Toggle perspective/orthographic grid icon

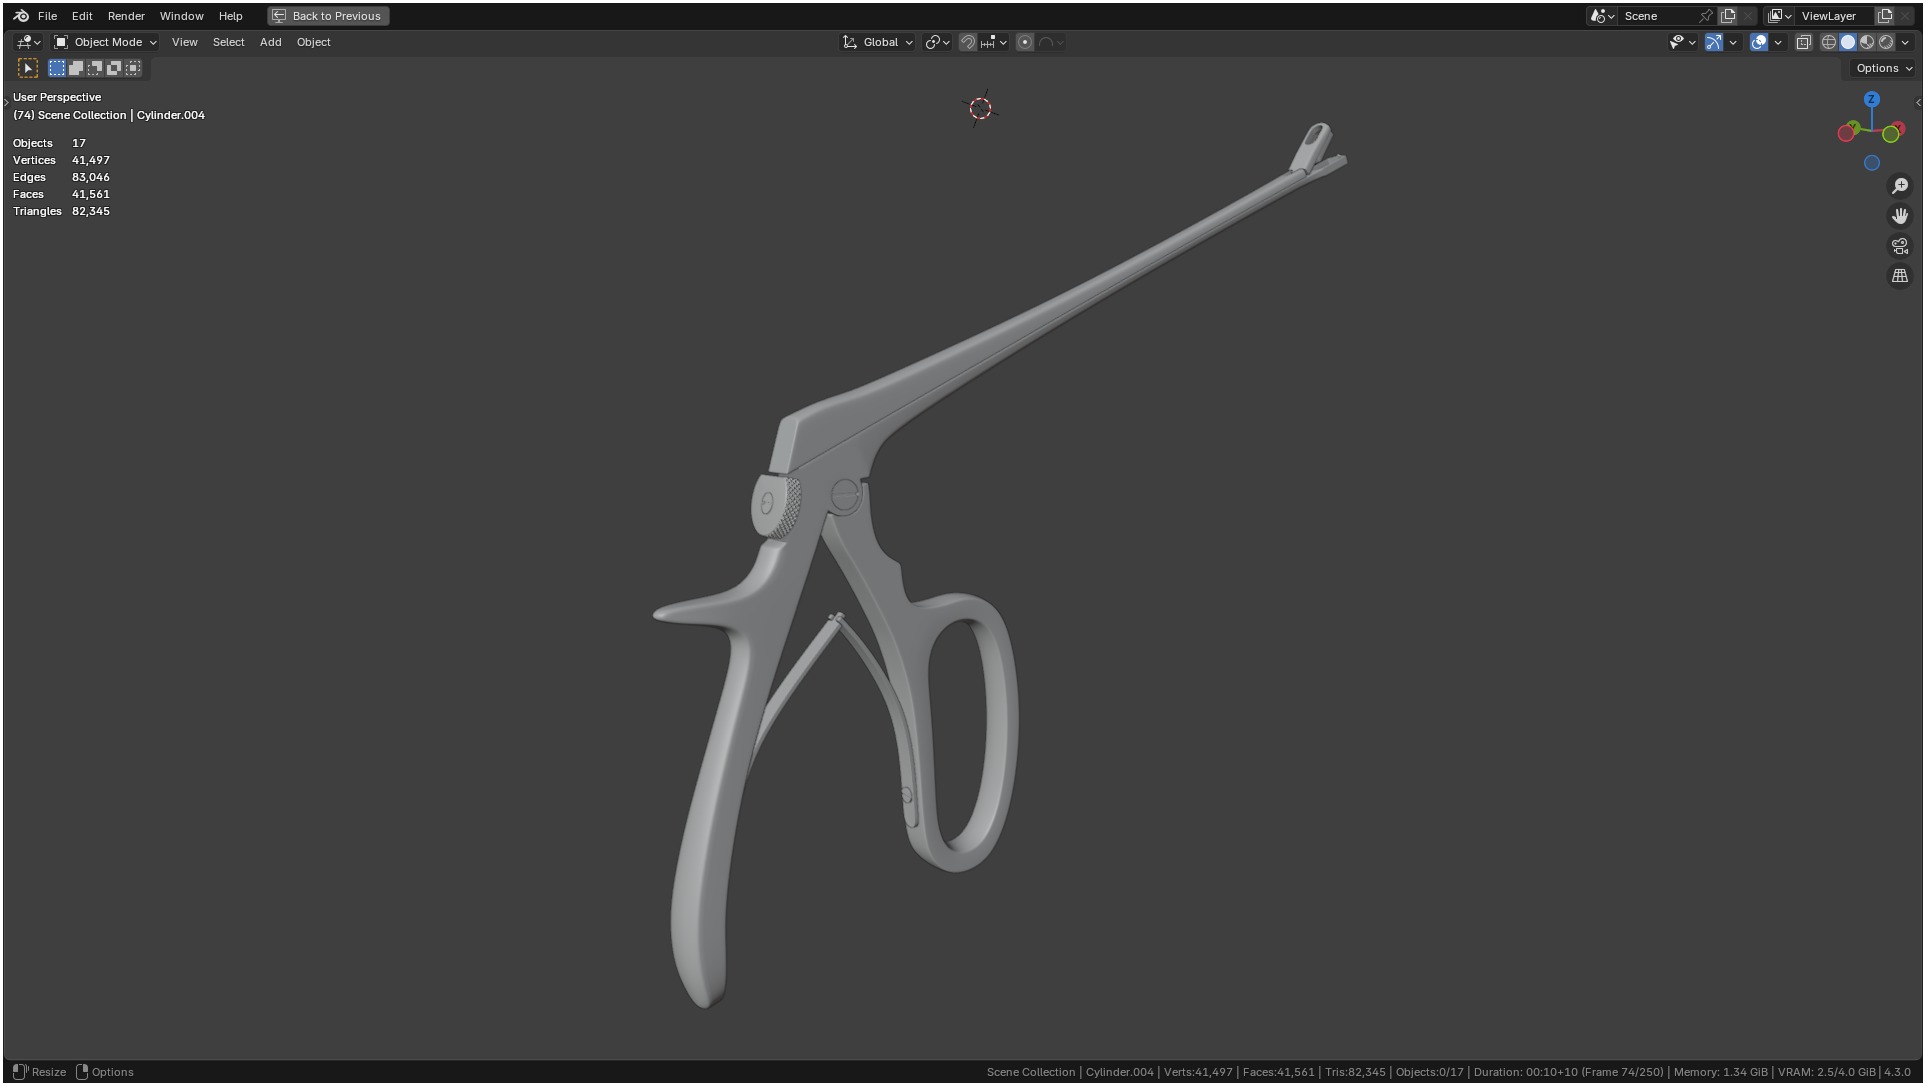coord(1900,276)
